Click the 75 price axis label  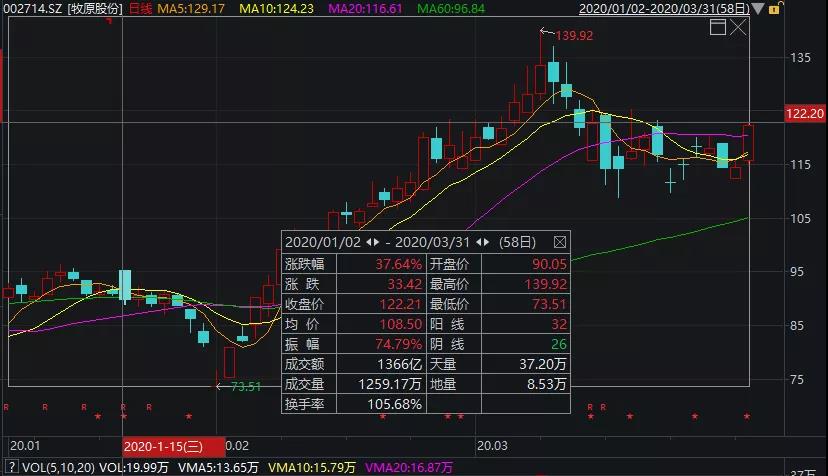(x=797, y=379)
